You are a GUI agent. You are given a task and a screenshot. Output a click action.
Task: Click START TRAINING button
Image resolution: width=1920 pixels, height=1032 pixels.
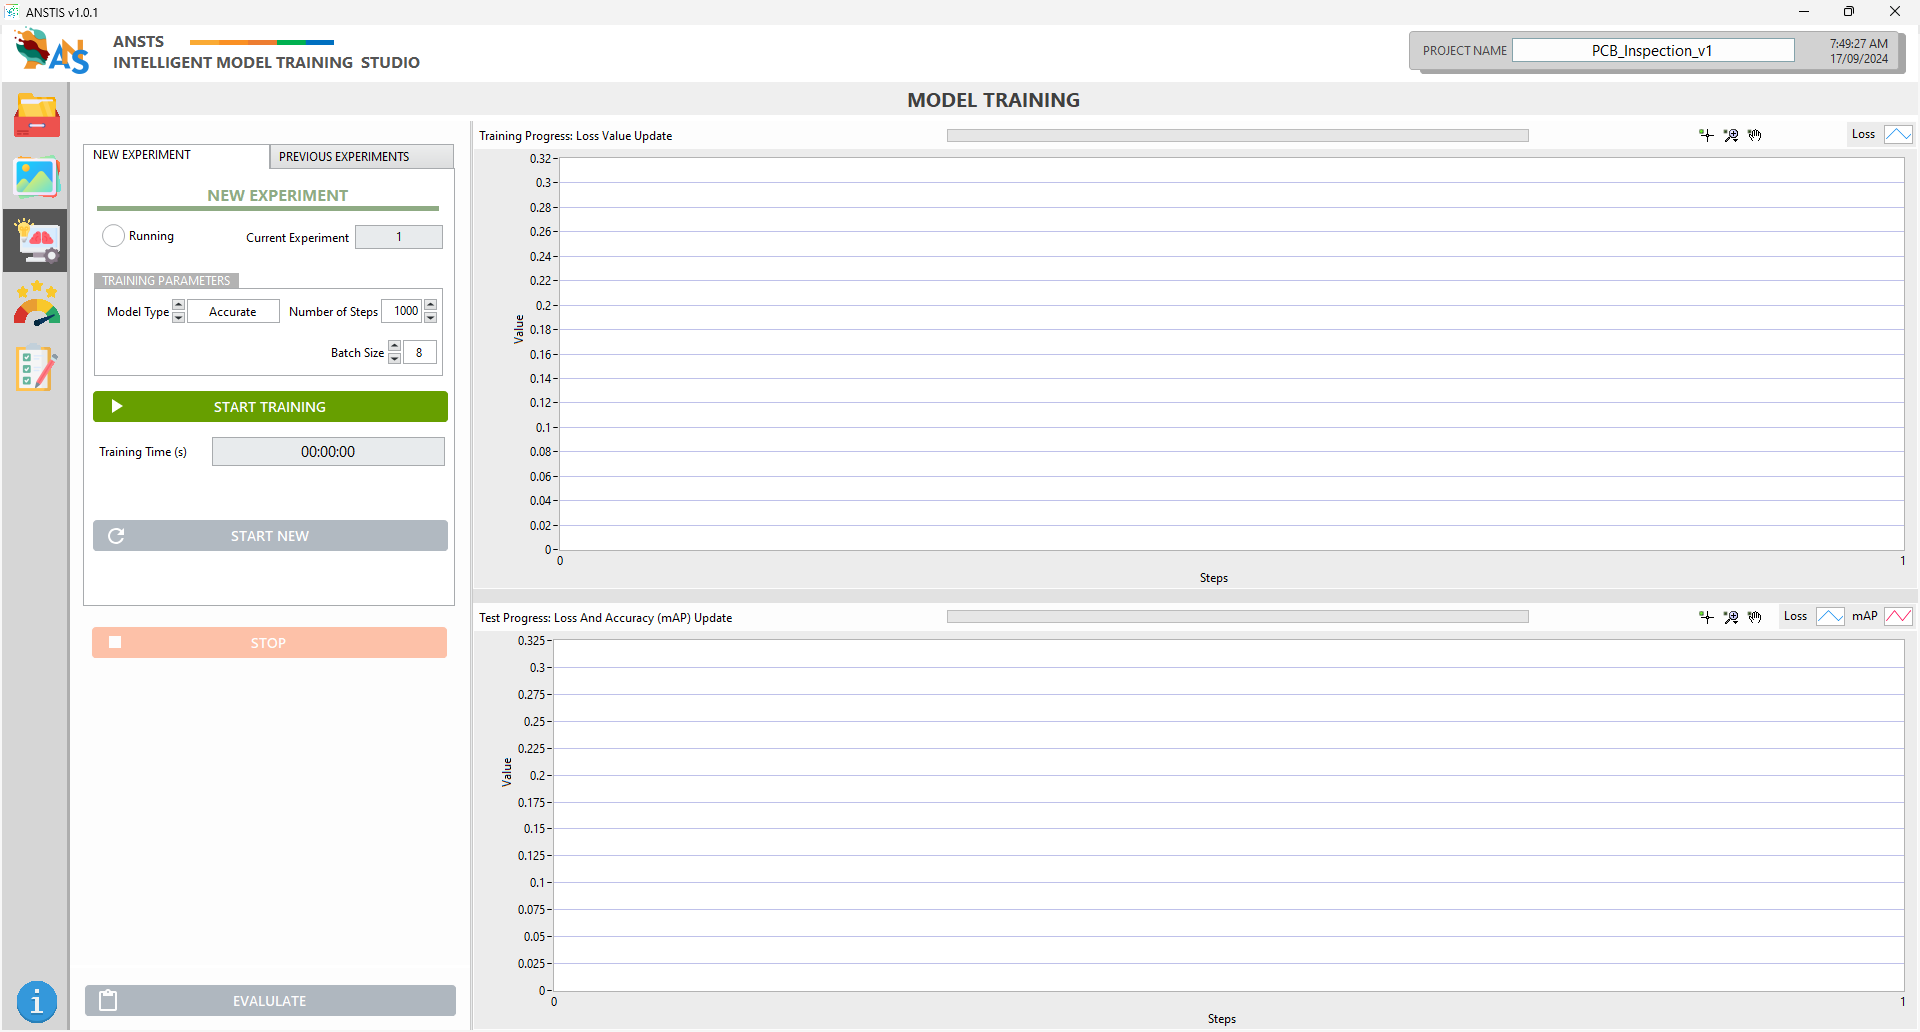[x=270, y=407]
